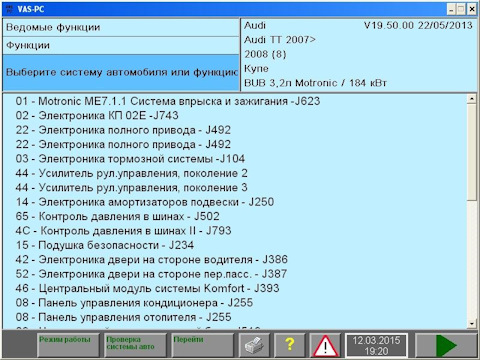Click the date and time display 12.03.2015
480x360 pixels.
point(376,346)
